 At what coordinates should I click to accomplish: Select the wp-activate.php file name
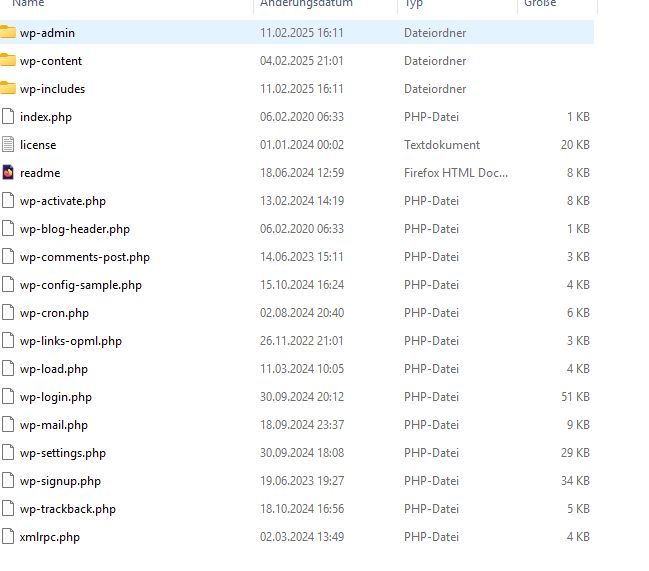62,201
